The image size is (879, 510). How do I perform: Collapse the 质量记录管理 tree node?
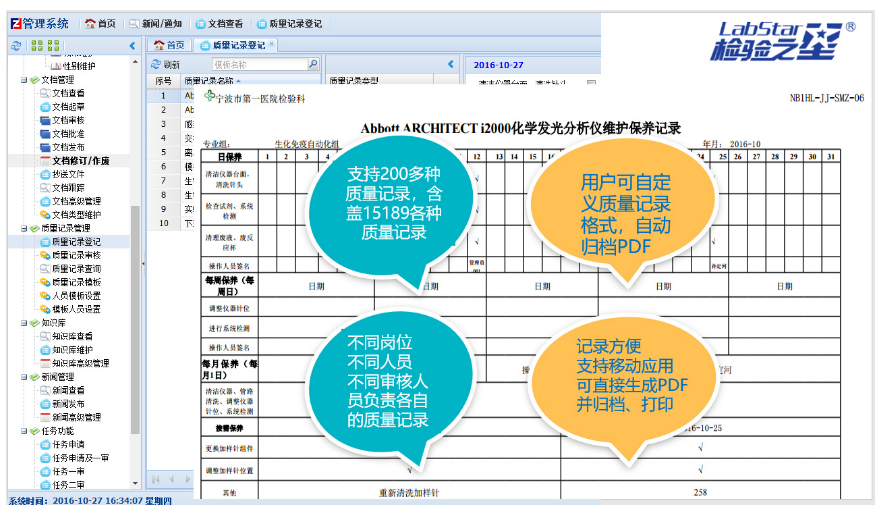pos(24,228)
